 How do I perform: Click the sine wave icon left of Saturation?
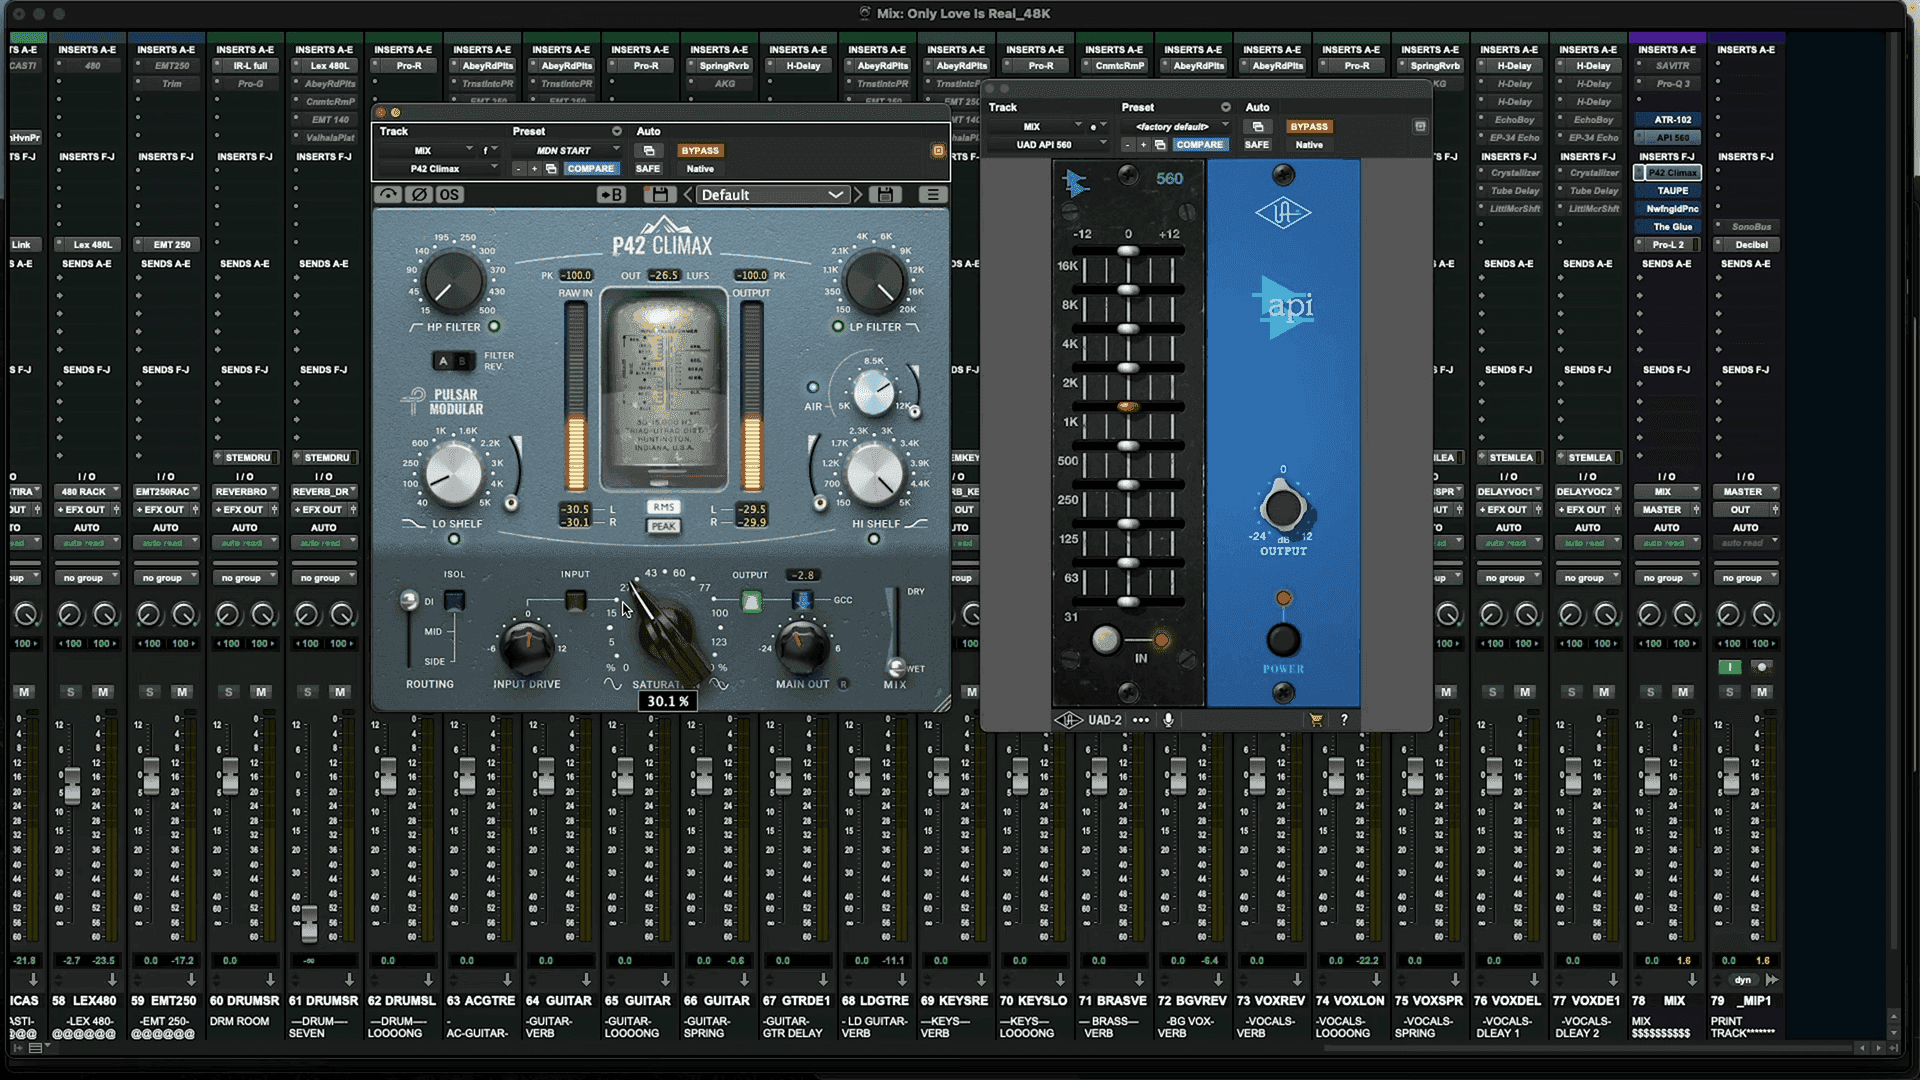point(612,684)
